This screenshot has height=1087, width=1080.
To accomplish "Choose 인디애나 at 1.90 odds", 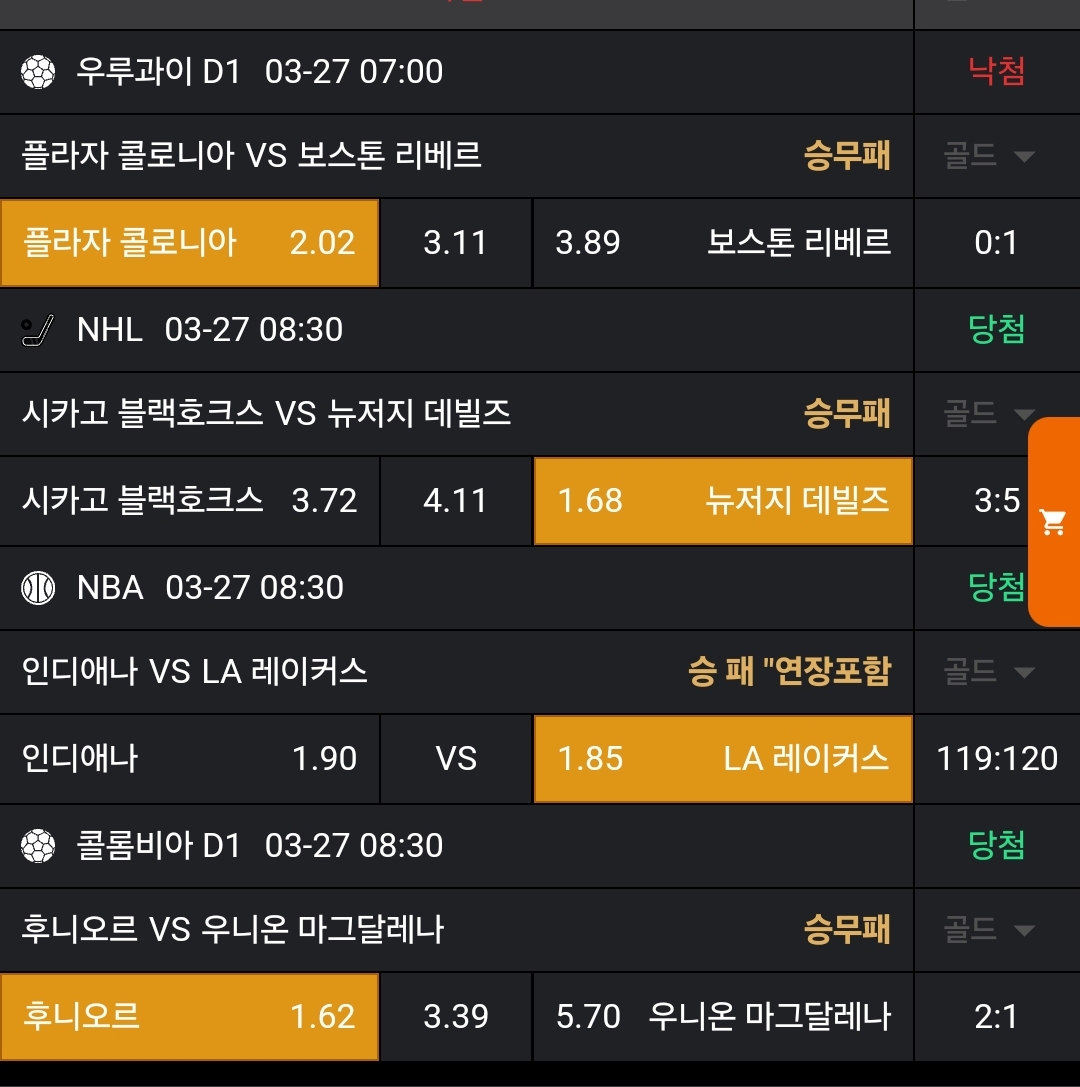I will click(189, 759).
